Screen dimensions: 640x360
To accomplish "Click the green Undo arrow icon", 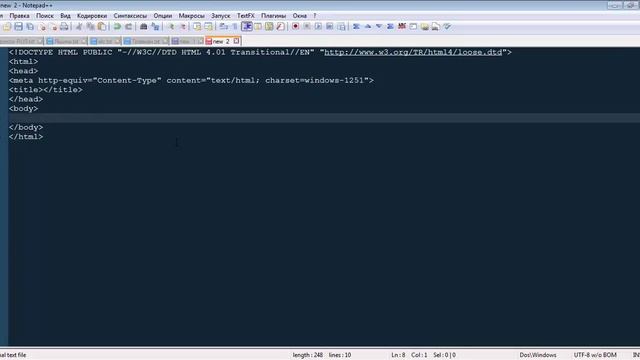I will click(x=117, y=27).
